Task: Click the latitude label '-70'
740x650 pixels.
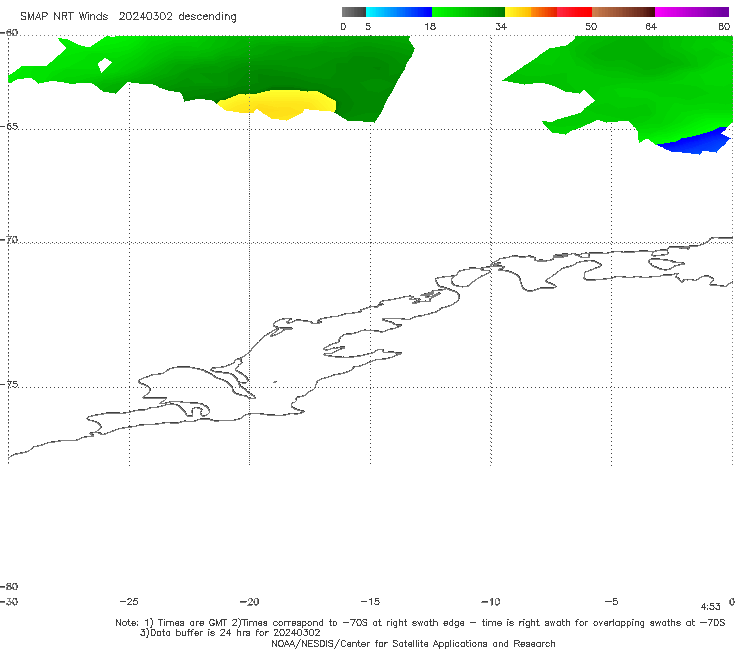Action: point(9,240)
